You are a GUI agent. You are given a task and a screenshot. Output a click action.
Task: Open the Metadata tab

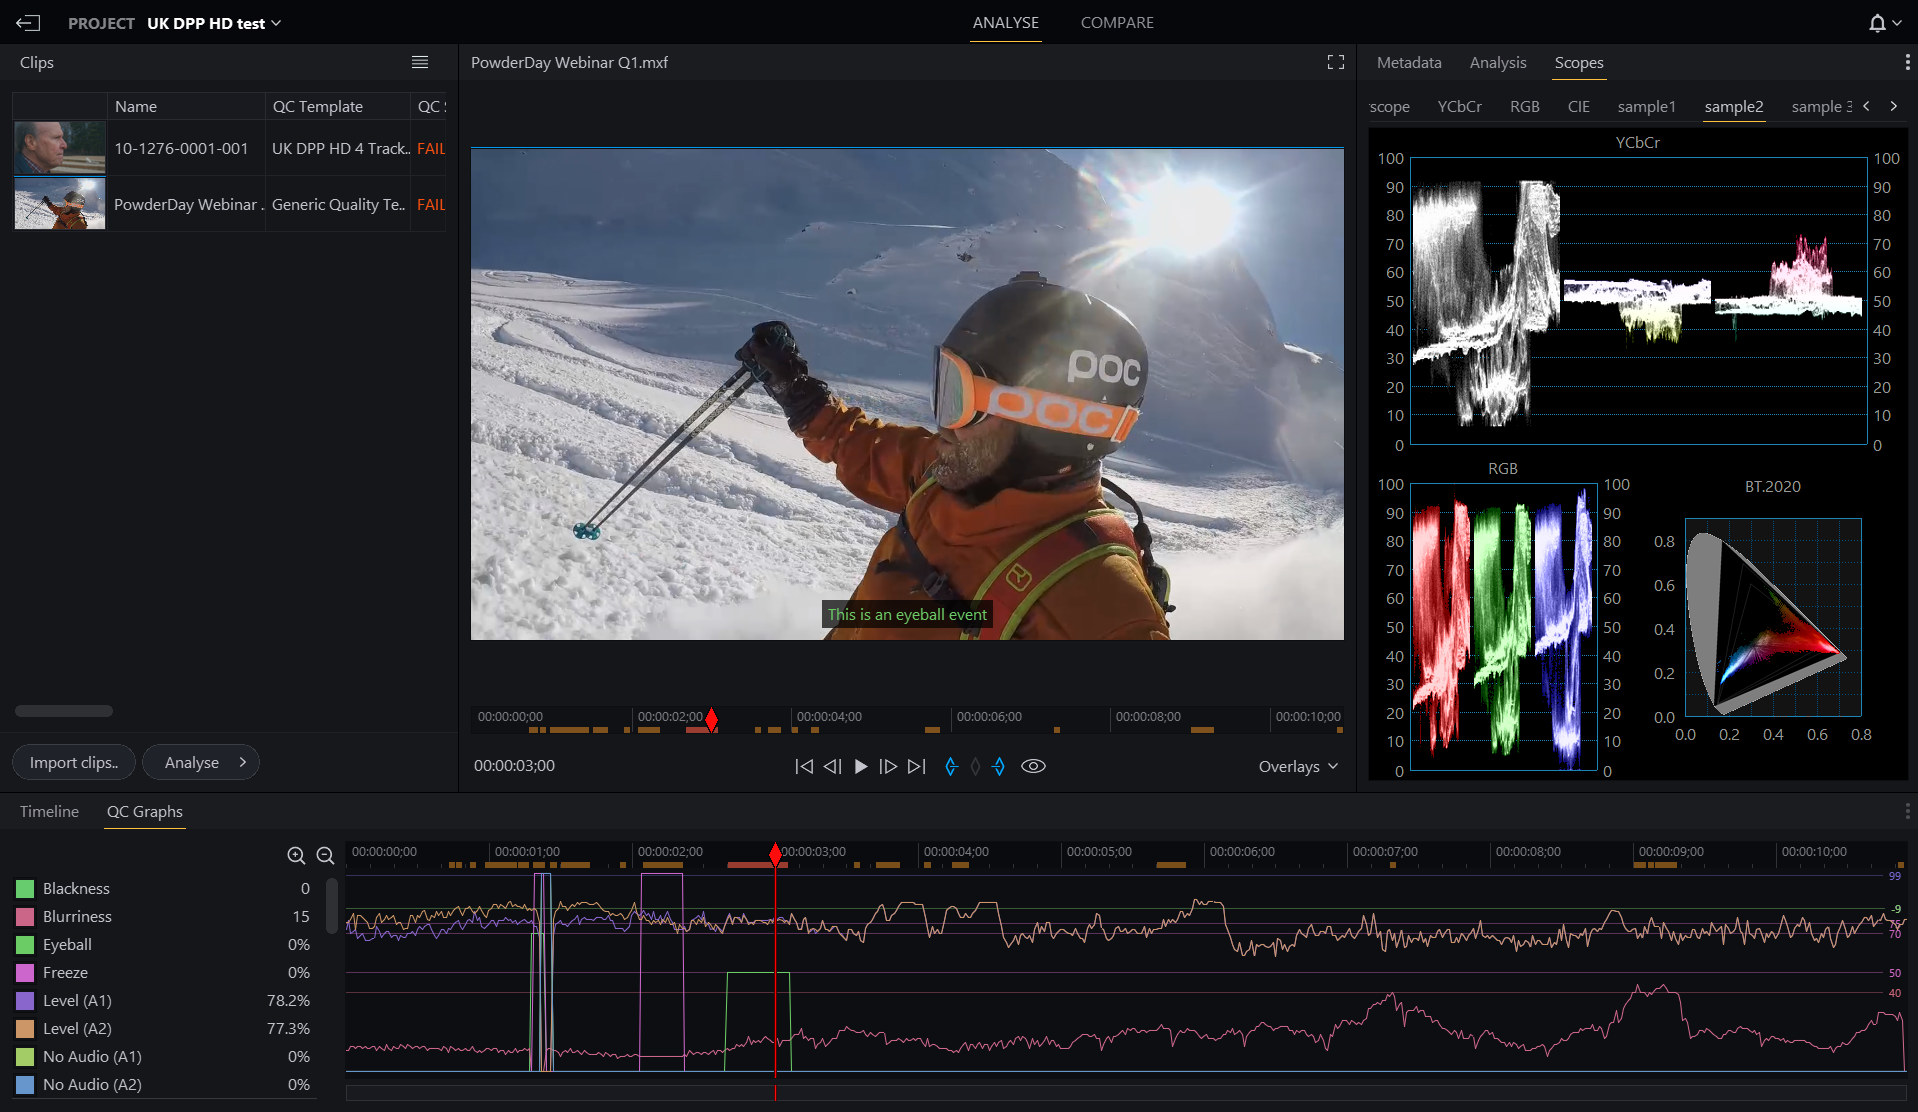click(x=1408, y=62)
